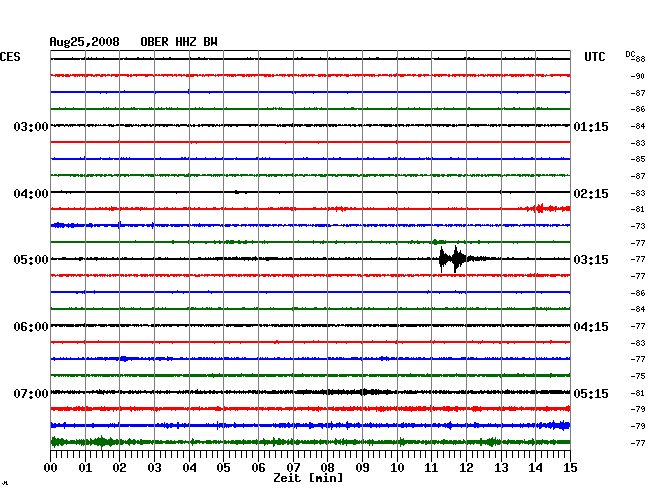The width and height of the screenshot is (650, 494).
Task: Click the red trace event near minute 14
Action: click(x=547, y=208)
